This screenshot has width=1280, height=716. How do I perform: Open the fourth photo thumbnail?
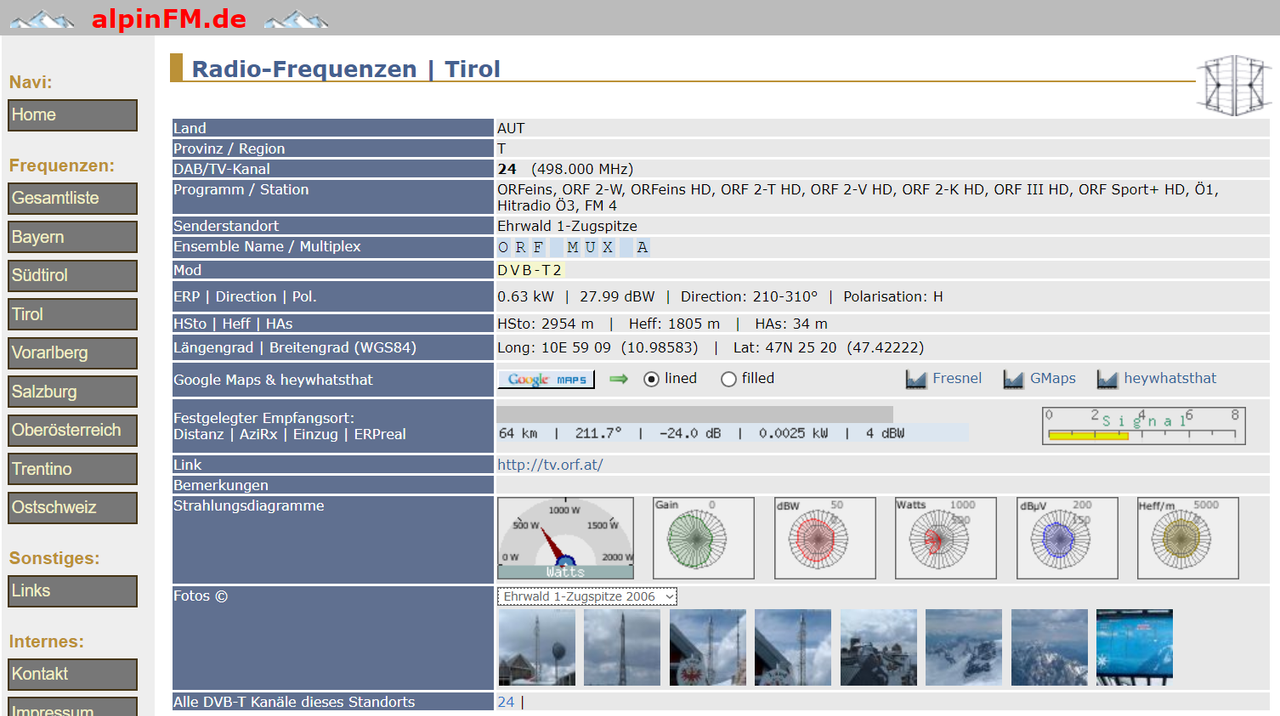[x=793, y=647]
